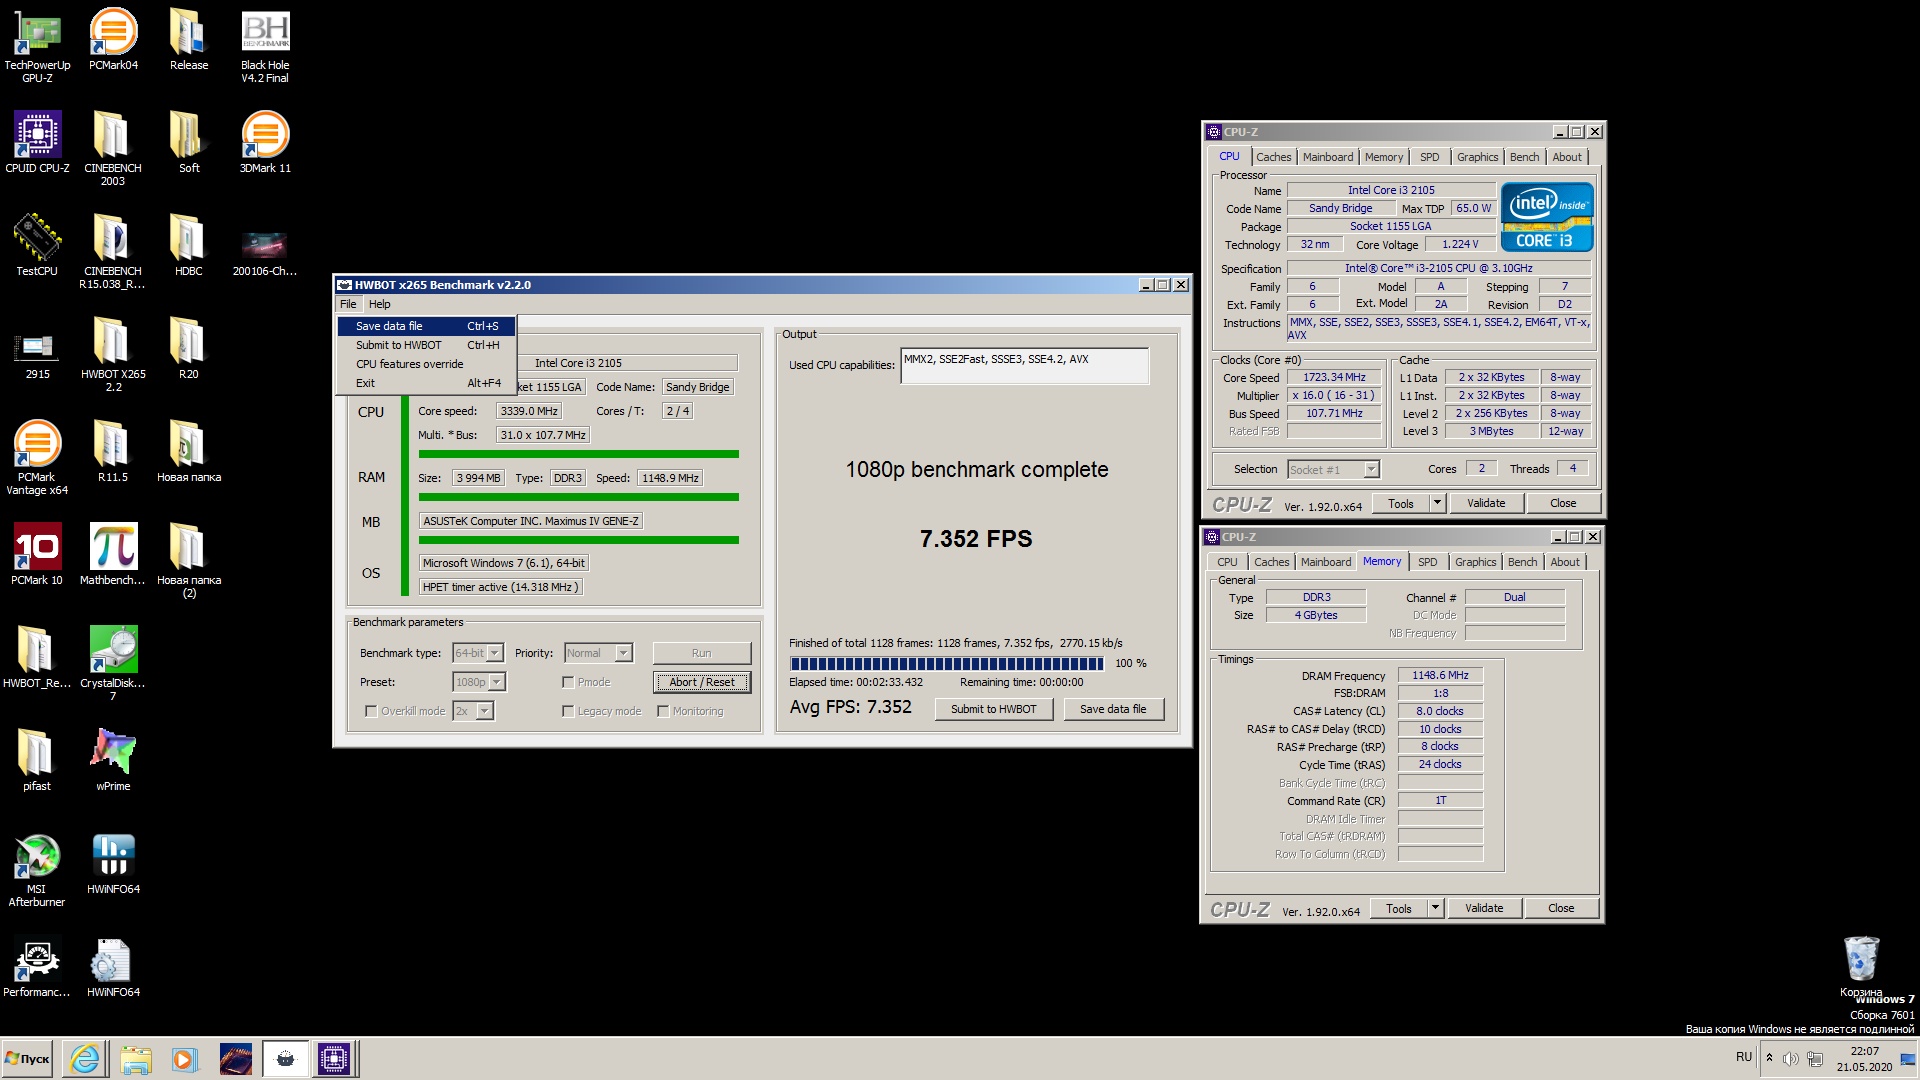Launch PCMark 10 desktop icon
Screen dimensions: 1920x1080
[37, 554]
